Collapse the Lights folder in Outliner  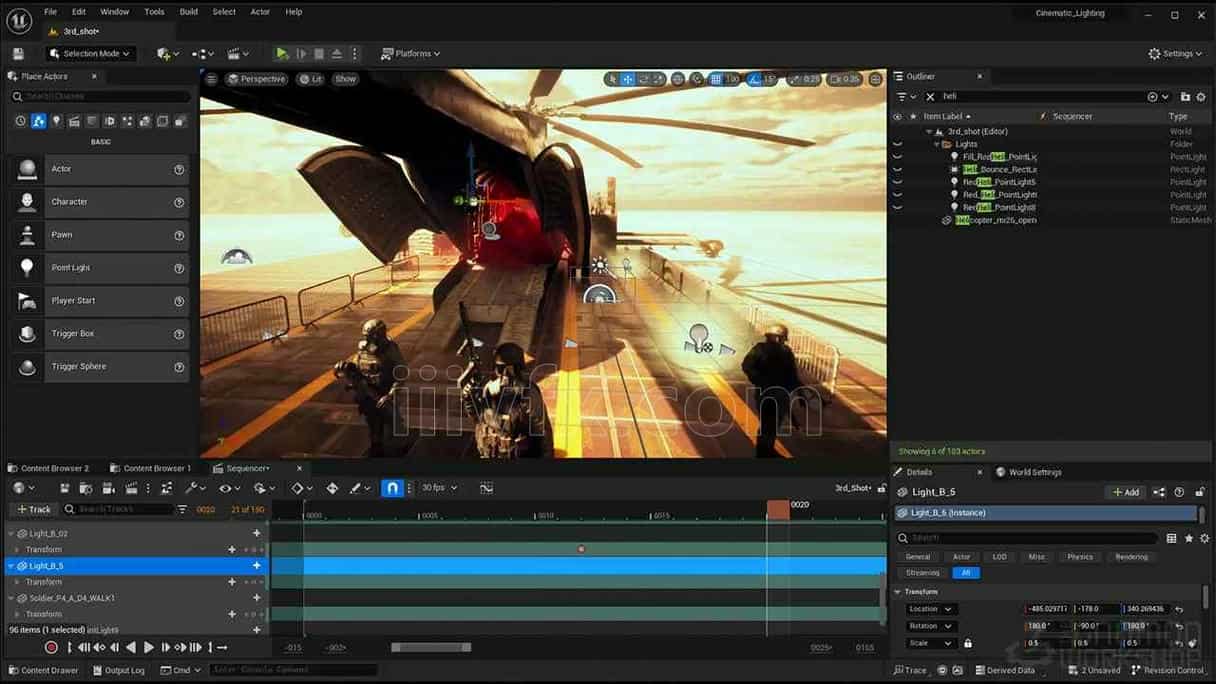(937, 144)
